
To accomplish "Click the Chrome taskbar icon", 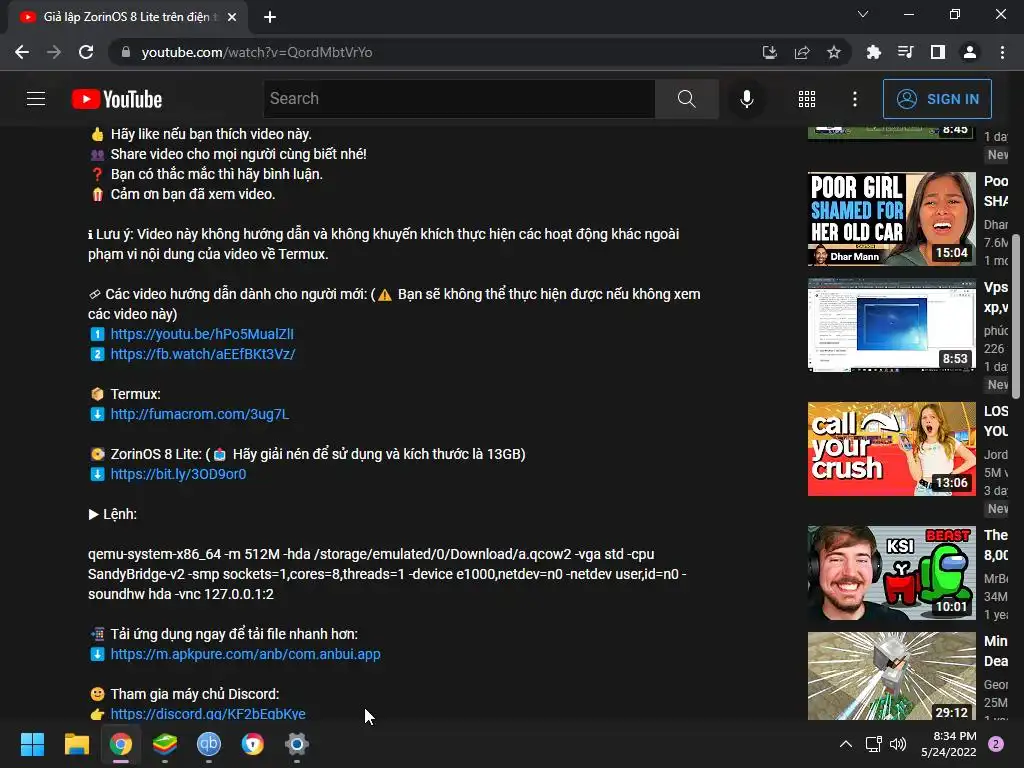I will point(121,744).
